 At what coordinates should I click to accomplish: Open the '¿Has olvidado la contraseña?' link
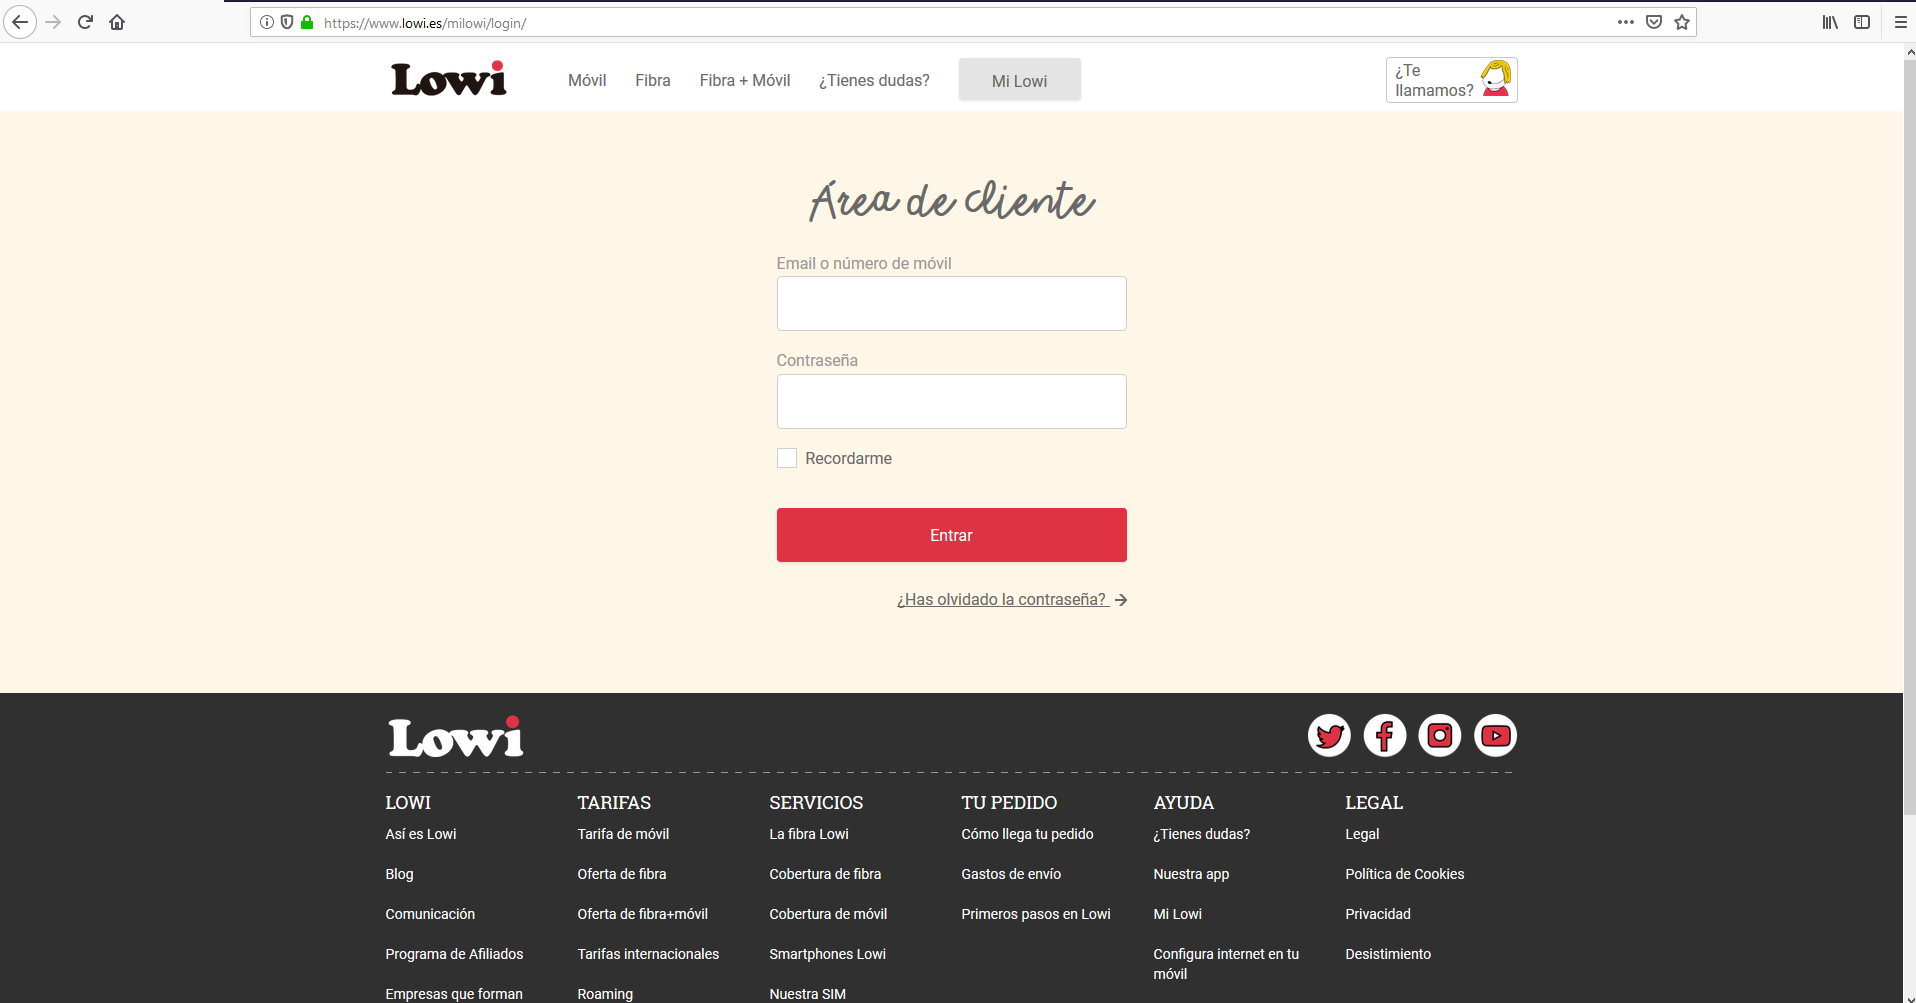pos(1001,599)
